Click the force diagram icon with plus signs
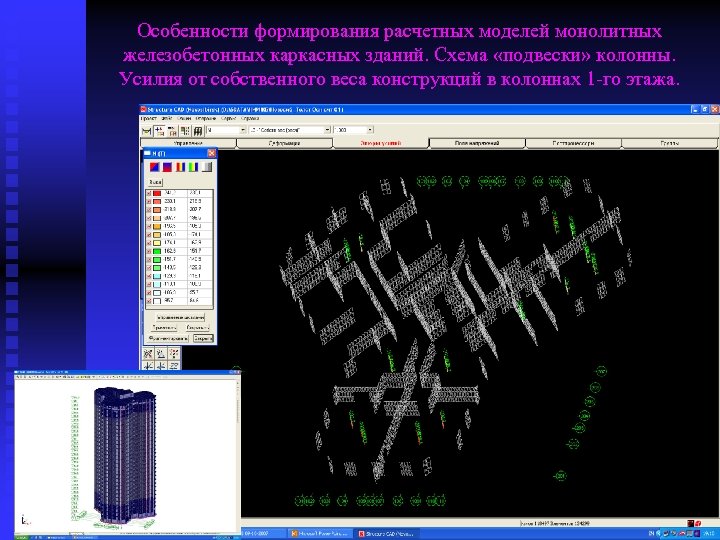The width and height of the screenshot is (720, 540). click(159, 131)
